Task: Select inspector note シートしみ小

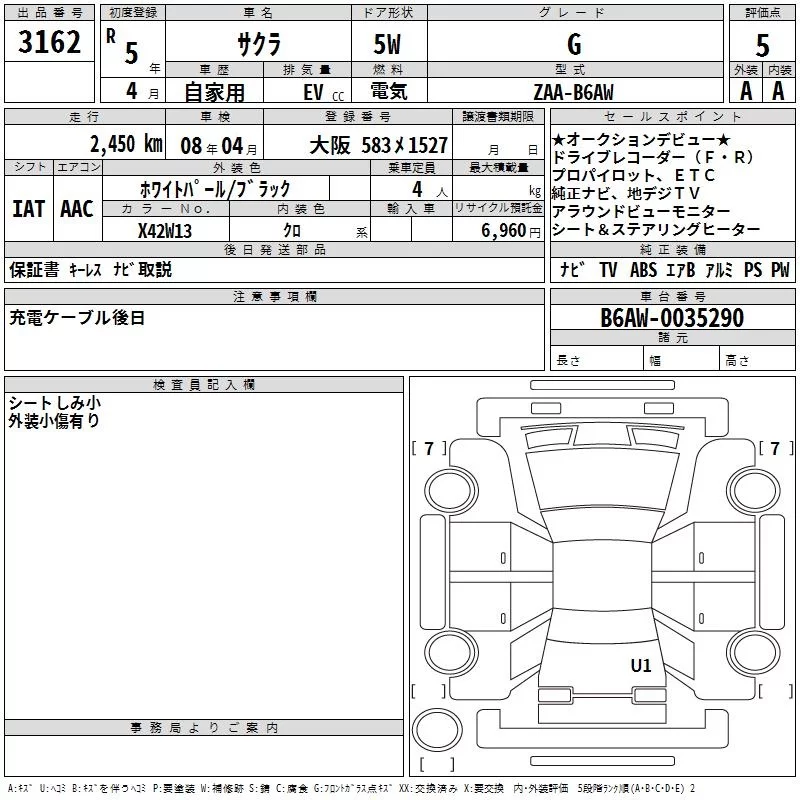Action: (55, 403)
